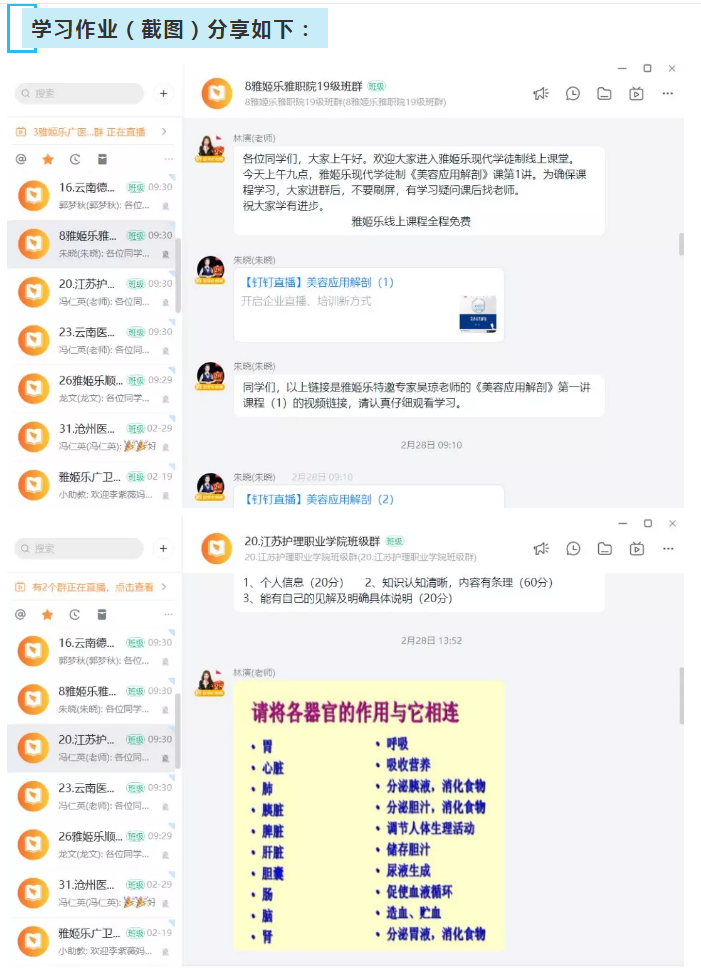This screenshot has width=701, height=972.
Task: Select the 23.云南医 chat in bottom list
Action: [92, 796]
